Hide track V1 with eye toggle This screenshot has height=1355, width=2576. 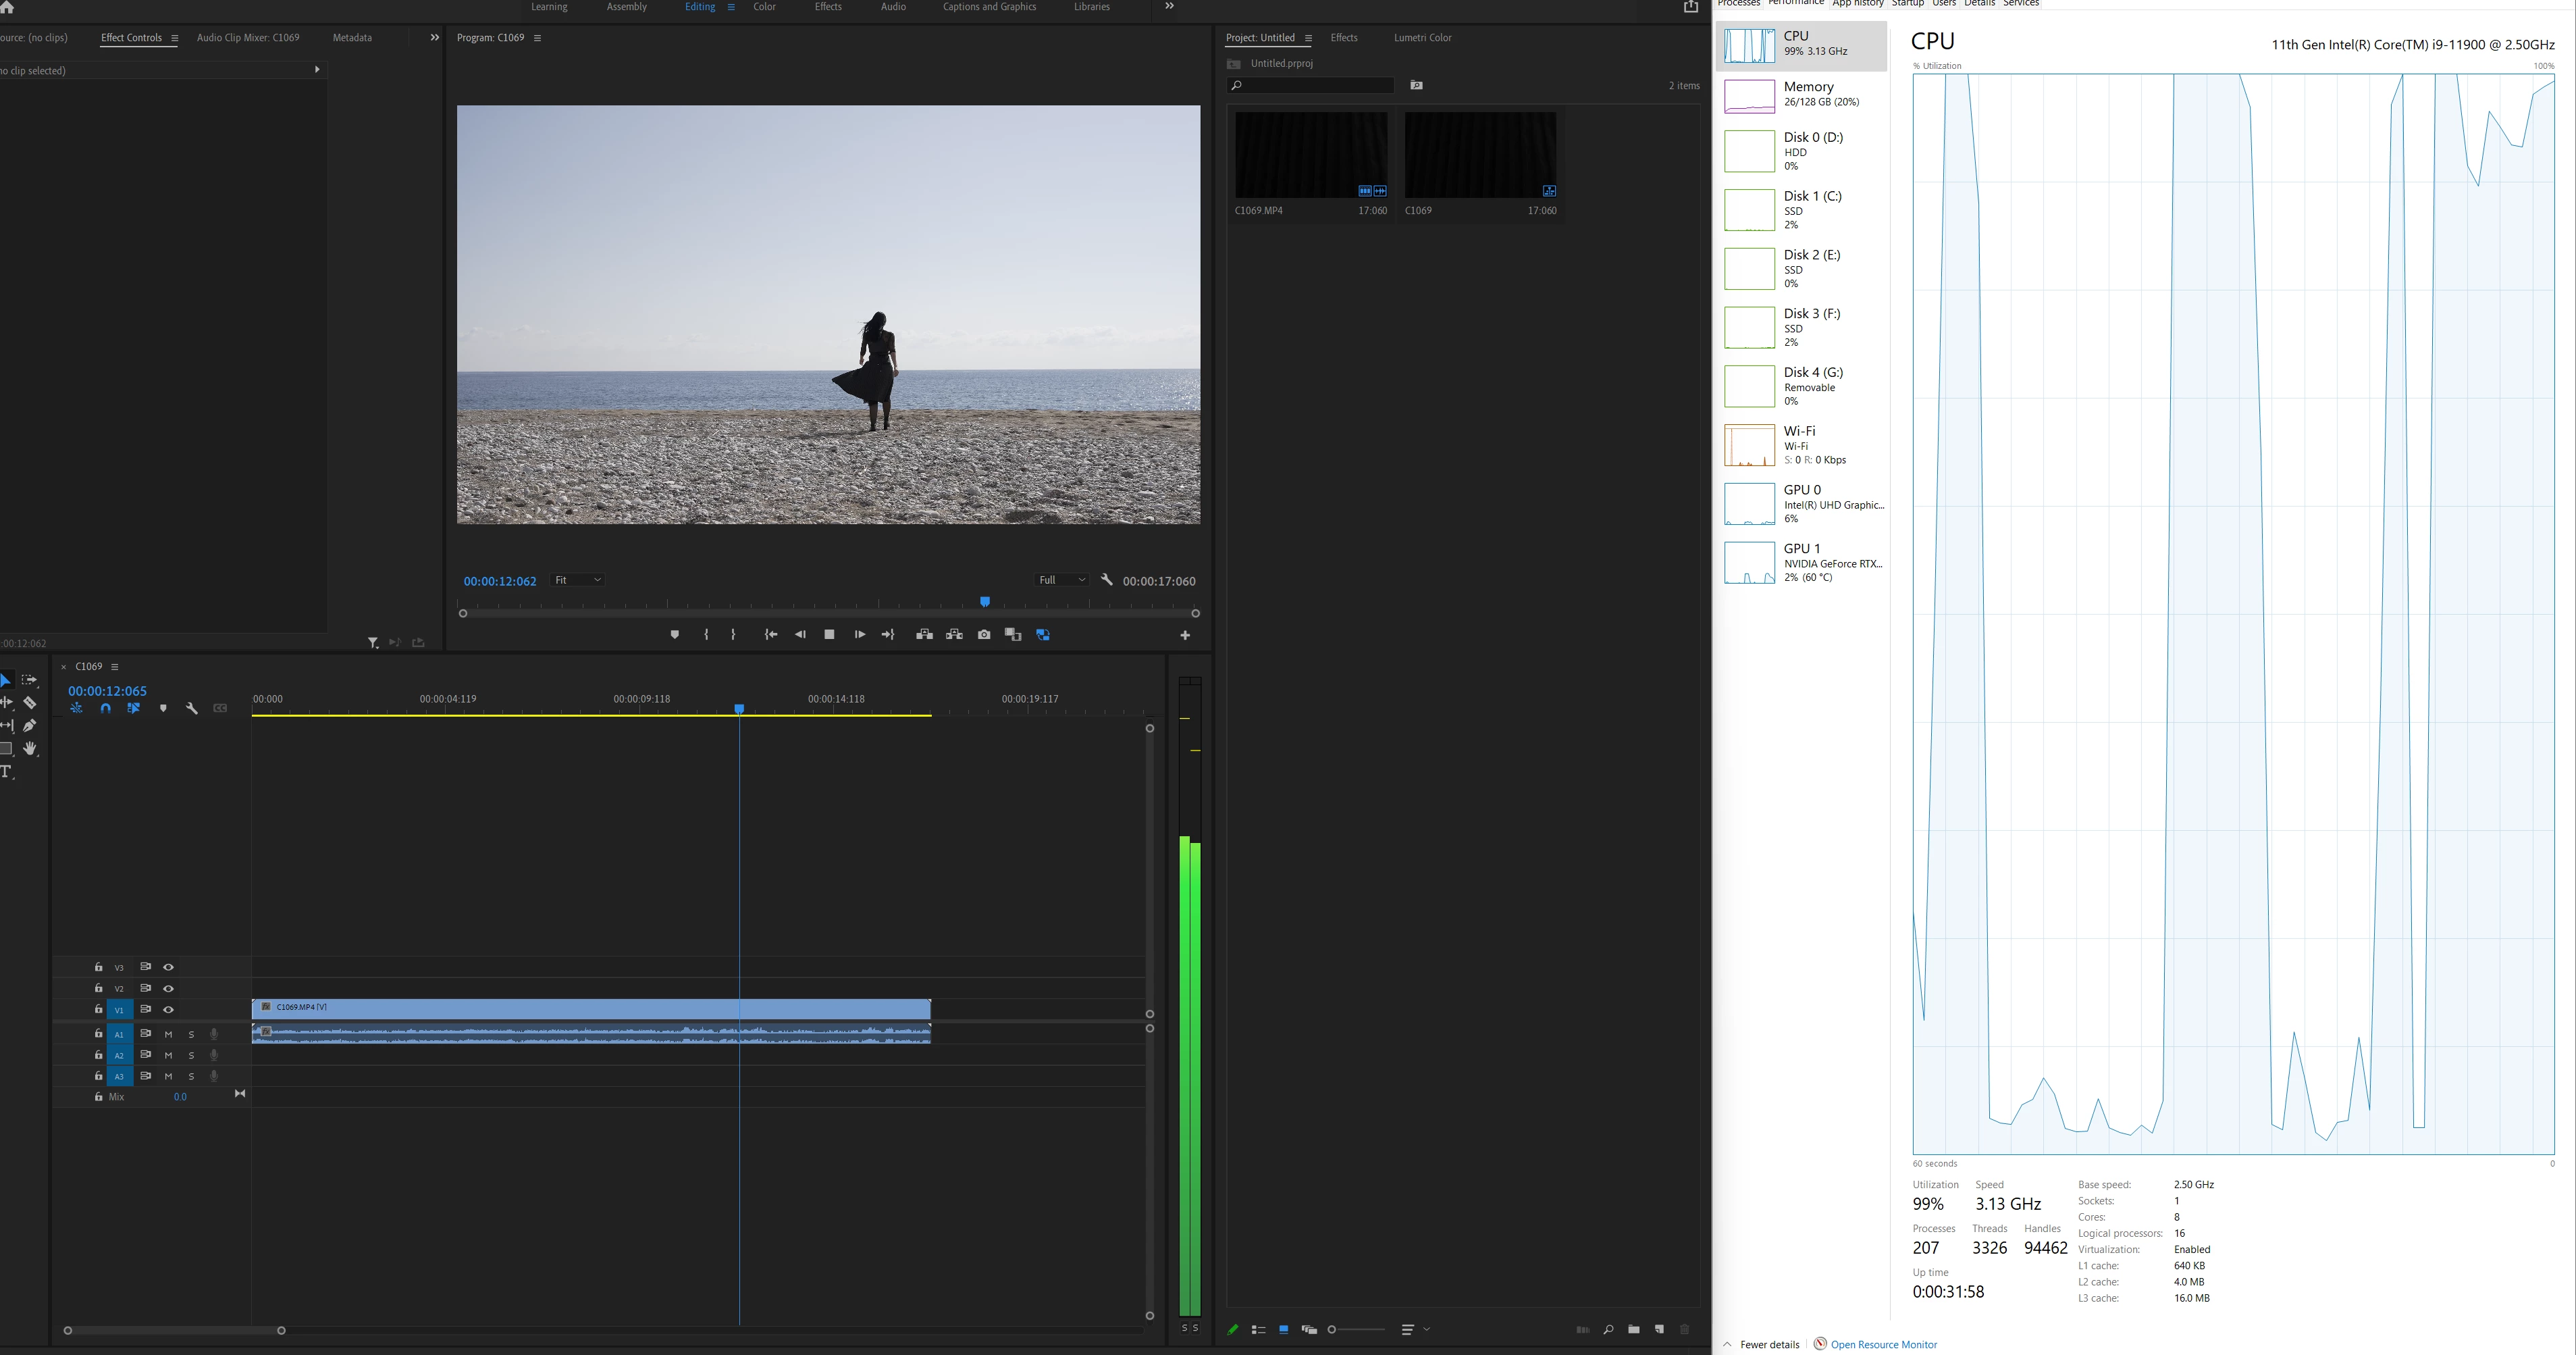click(168, 1010)
